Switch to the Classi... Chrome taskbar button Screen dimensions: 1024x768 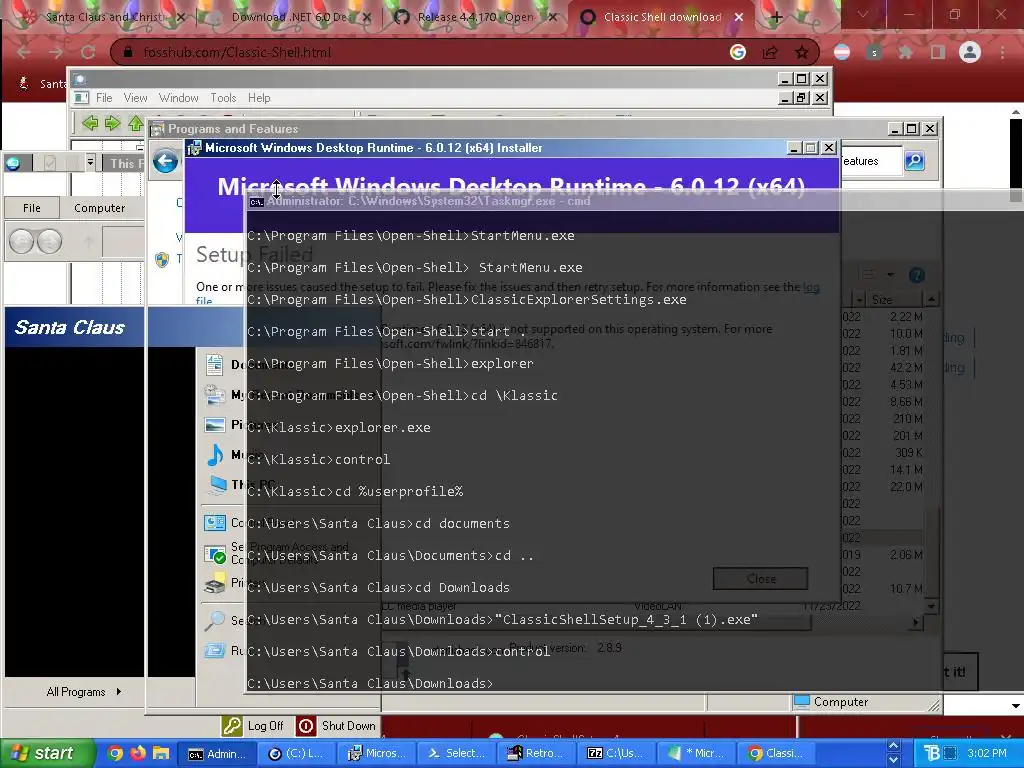click(776, 753)
